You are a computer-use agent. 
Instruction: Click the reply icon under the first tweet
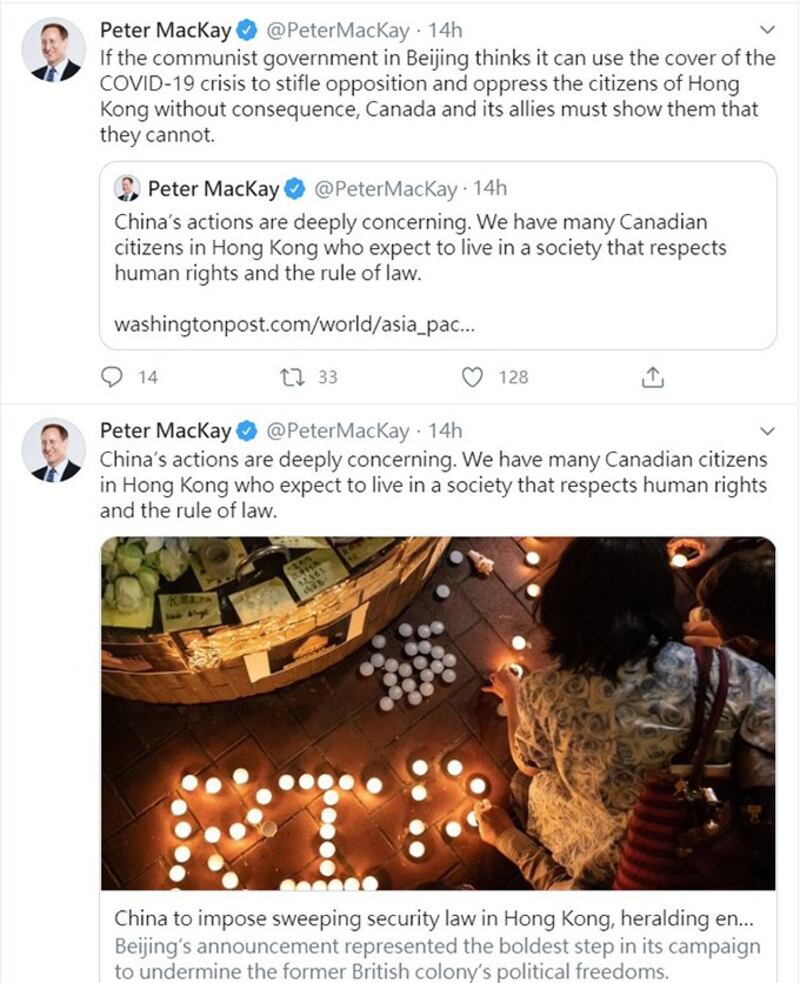[114, 377]
